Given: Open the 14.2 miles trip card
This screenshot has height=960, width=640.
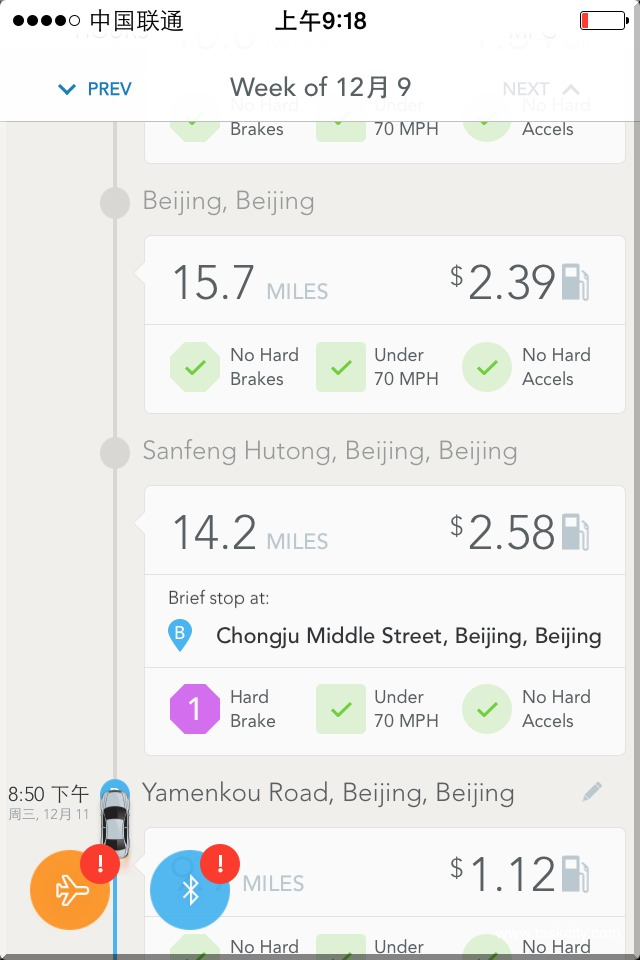Looking at the screenshot, I should click(x=385, y=532).
